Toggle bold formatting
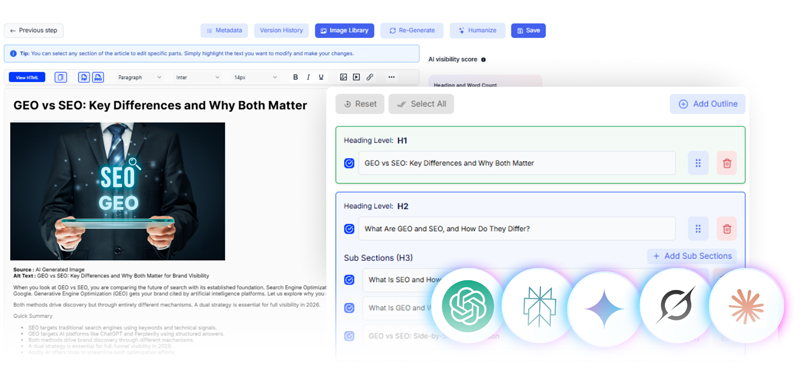800x373 pixels. [x=295, y=78]
